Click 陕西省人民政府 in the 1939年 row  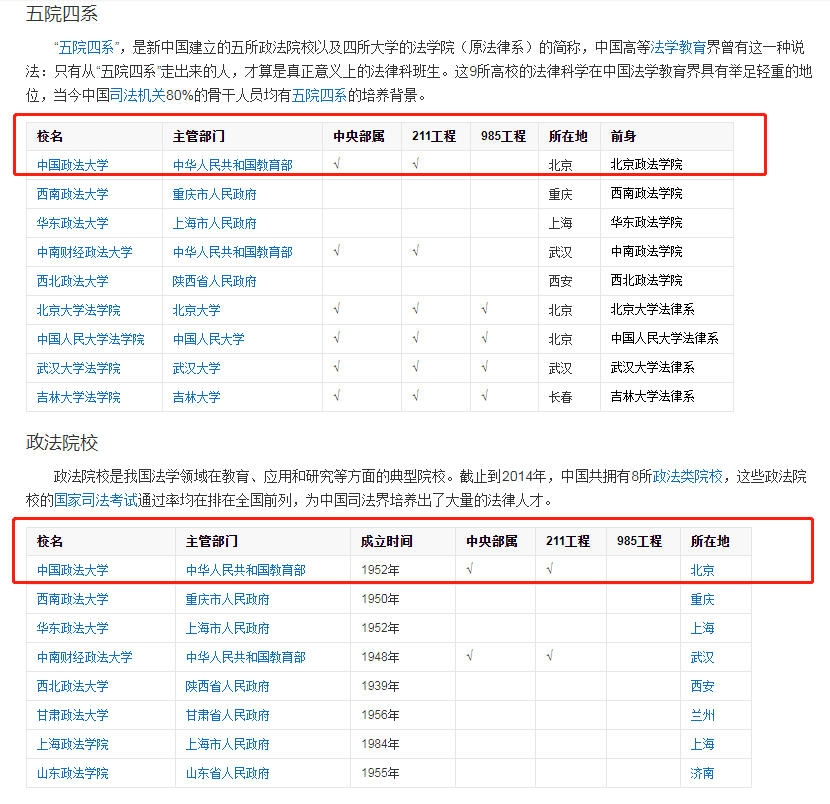point(228,686)
